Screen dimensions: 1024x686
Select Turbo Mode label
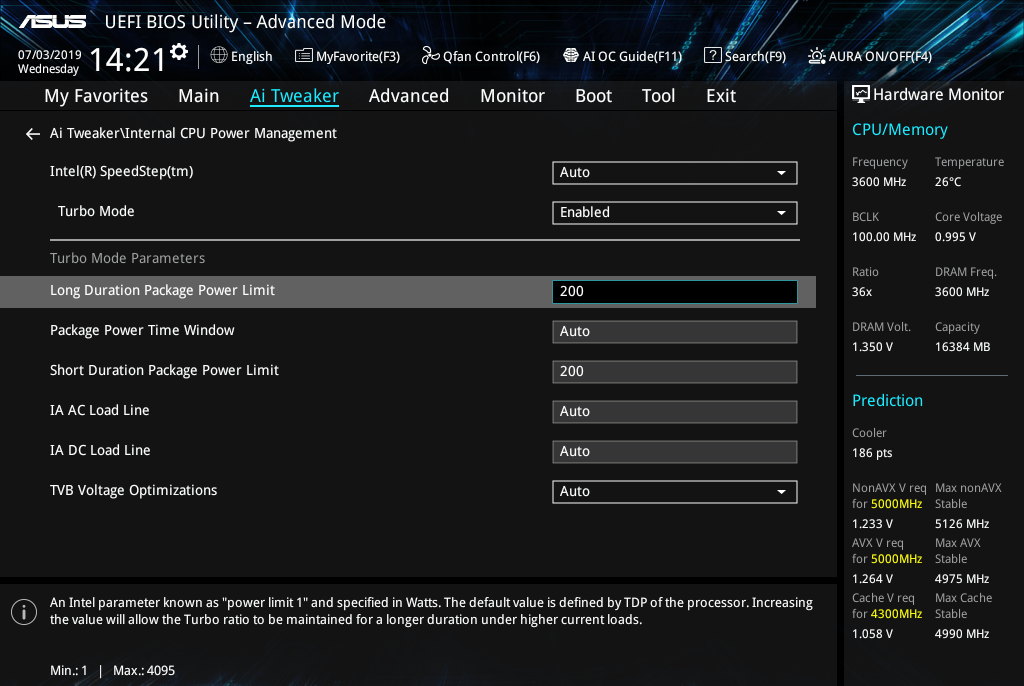[96, 211]
